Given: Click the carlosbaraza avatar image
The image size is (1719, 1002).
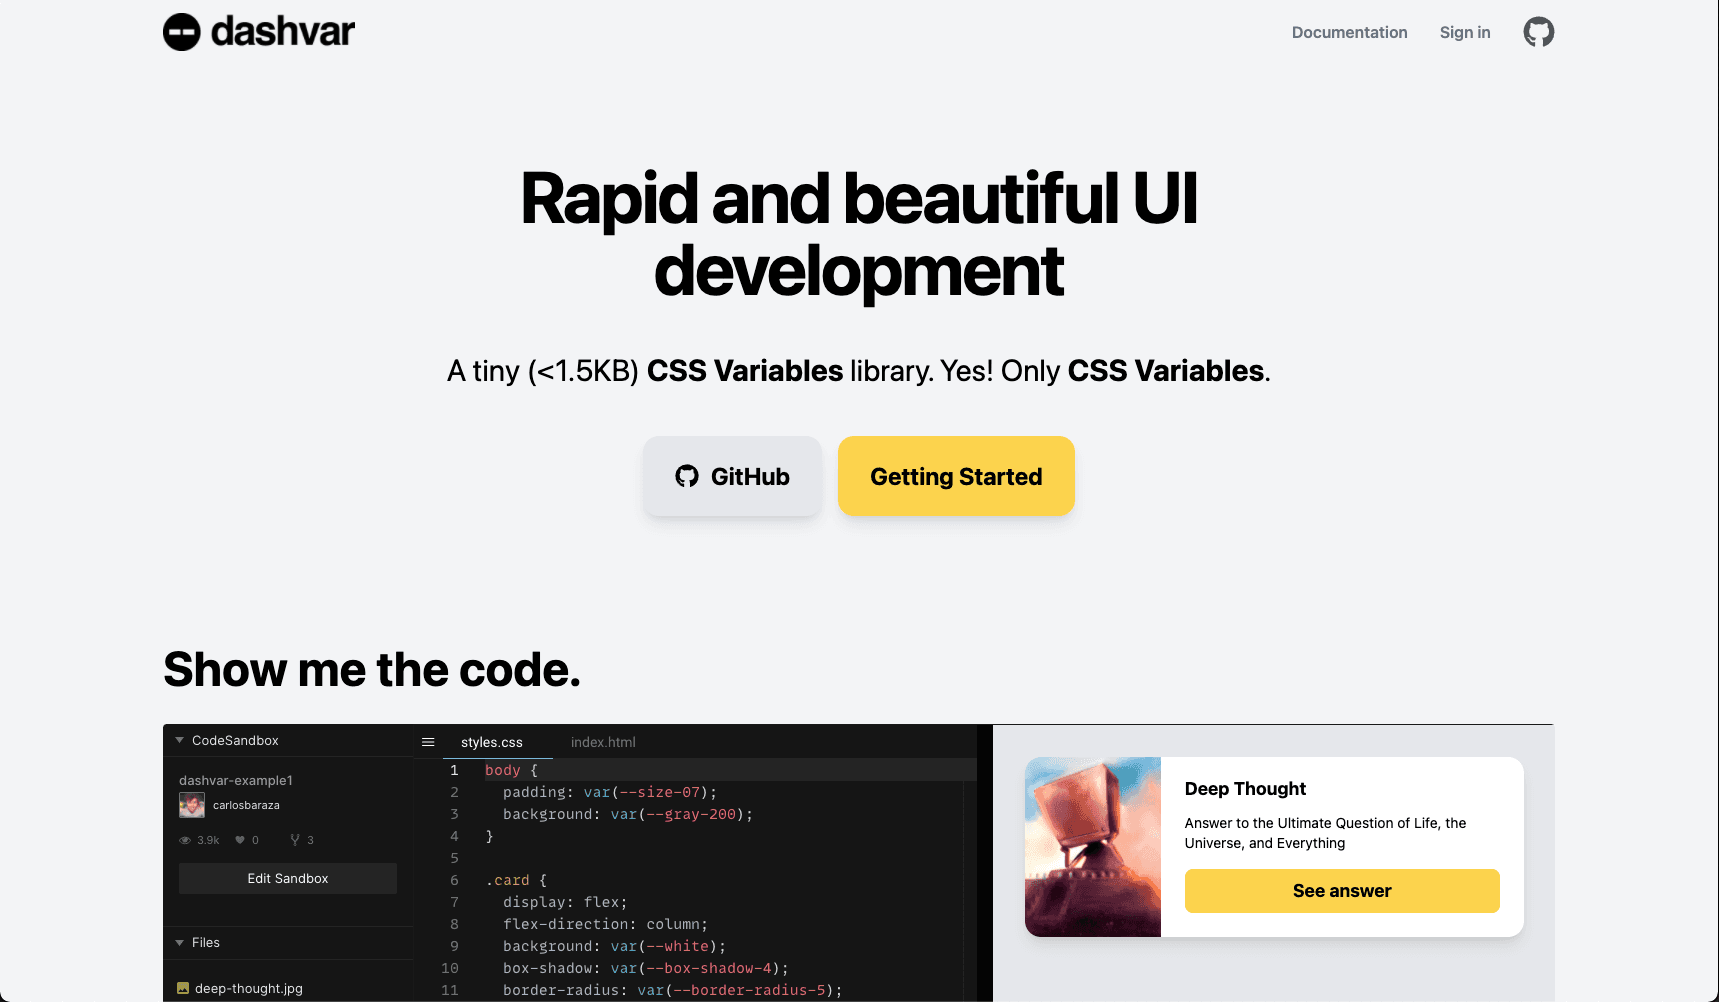Looking at the screenshot, I should tap(191, 805).
